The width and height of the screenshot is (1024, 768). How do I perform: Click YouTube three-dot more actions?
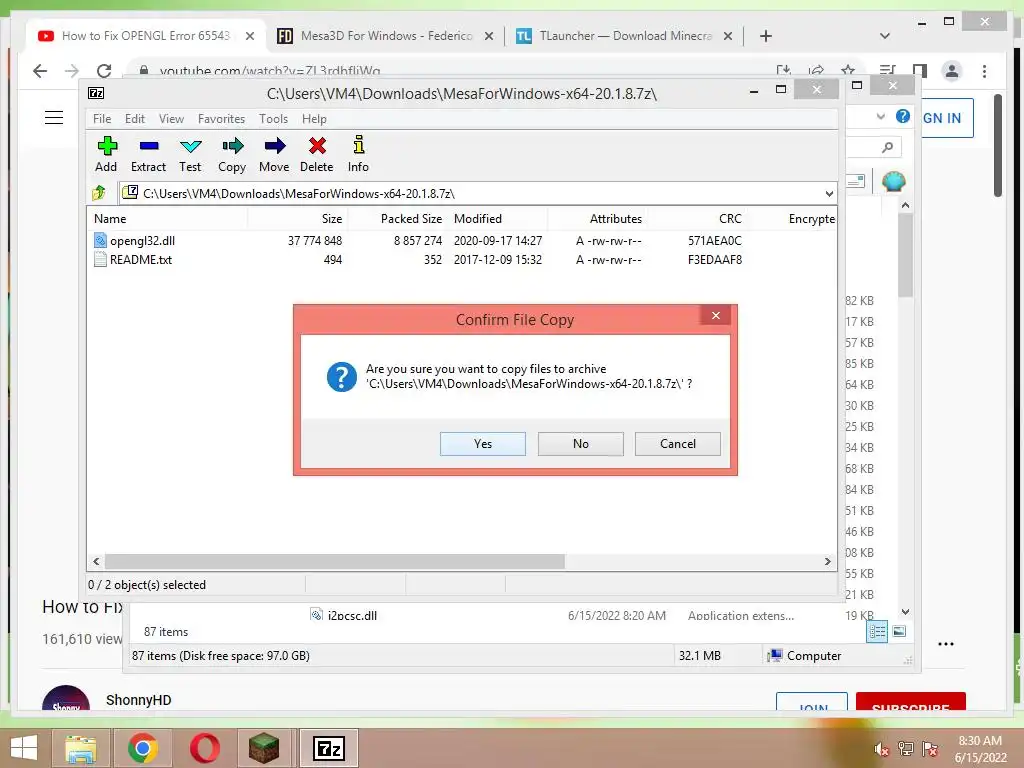point(946,644)
